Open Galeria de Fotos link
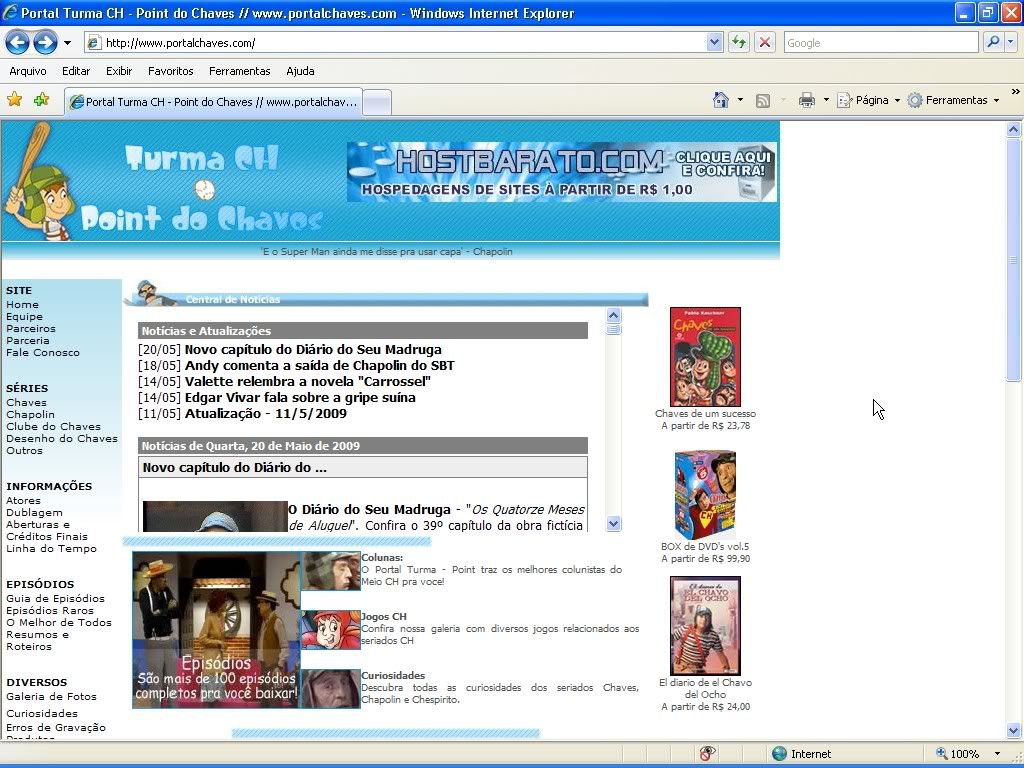The image size is (1024, 768). [x=51, y=696]
